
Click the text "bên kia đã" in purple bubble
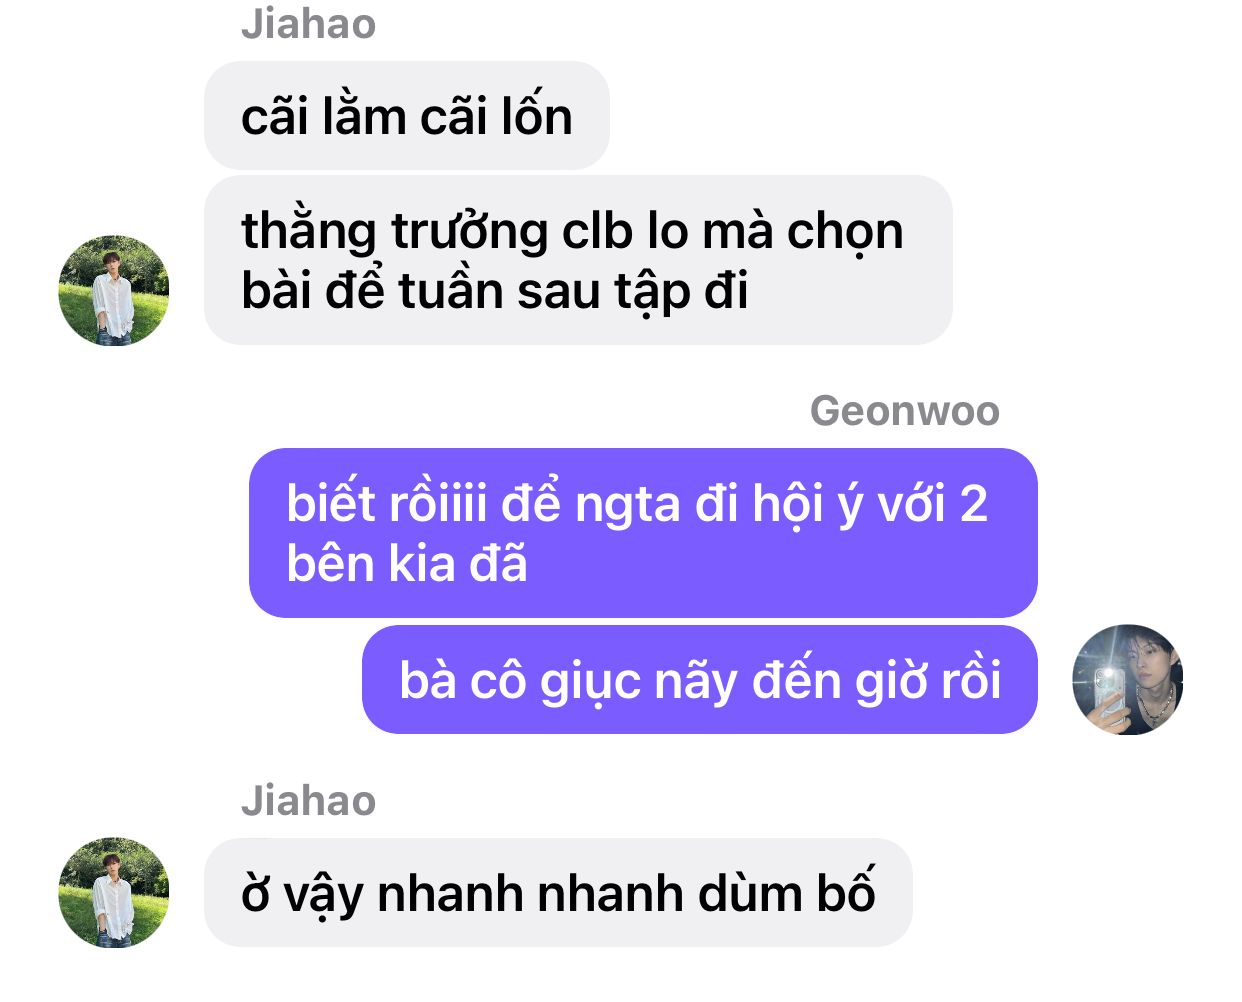pos(407,564)
